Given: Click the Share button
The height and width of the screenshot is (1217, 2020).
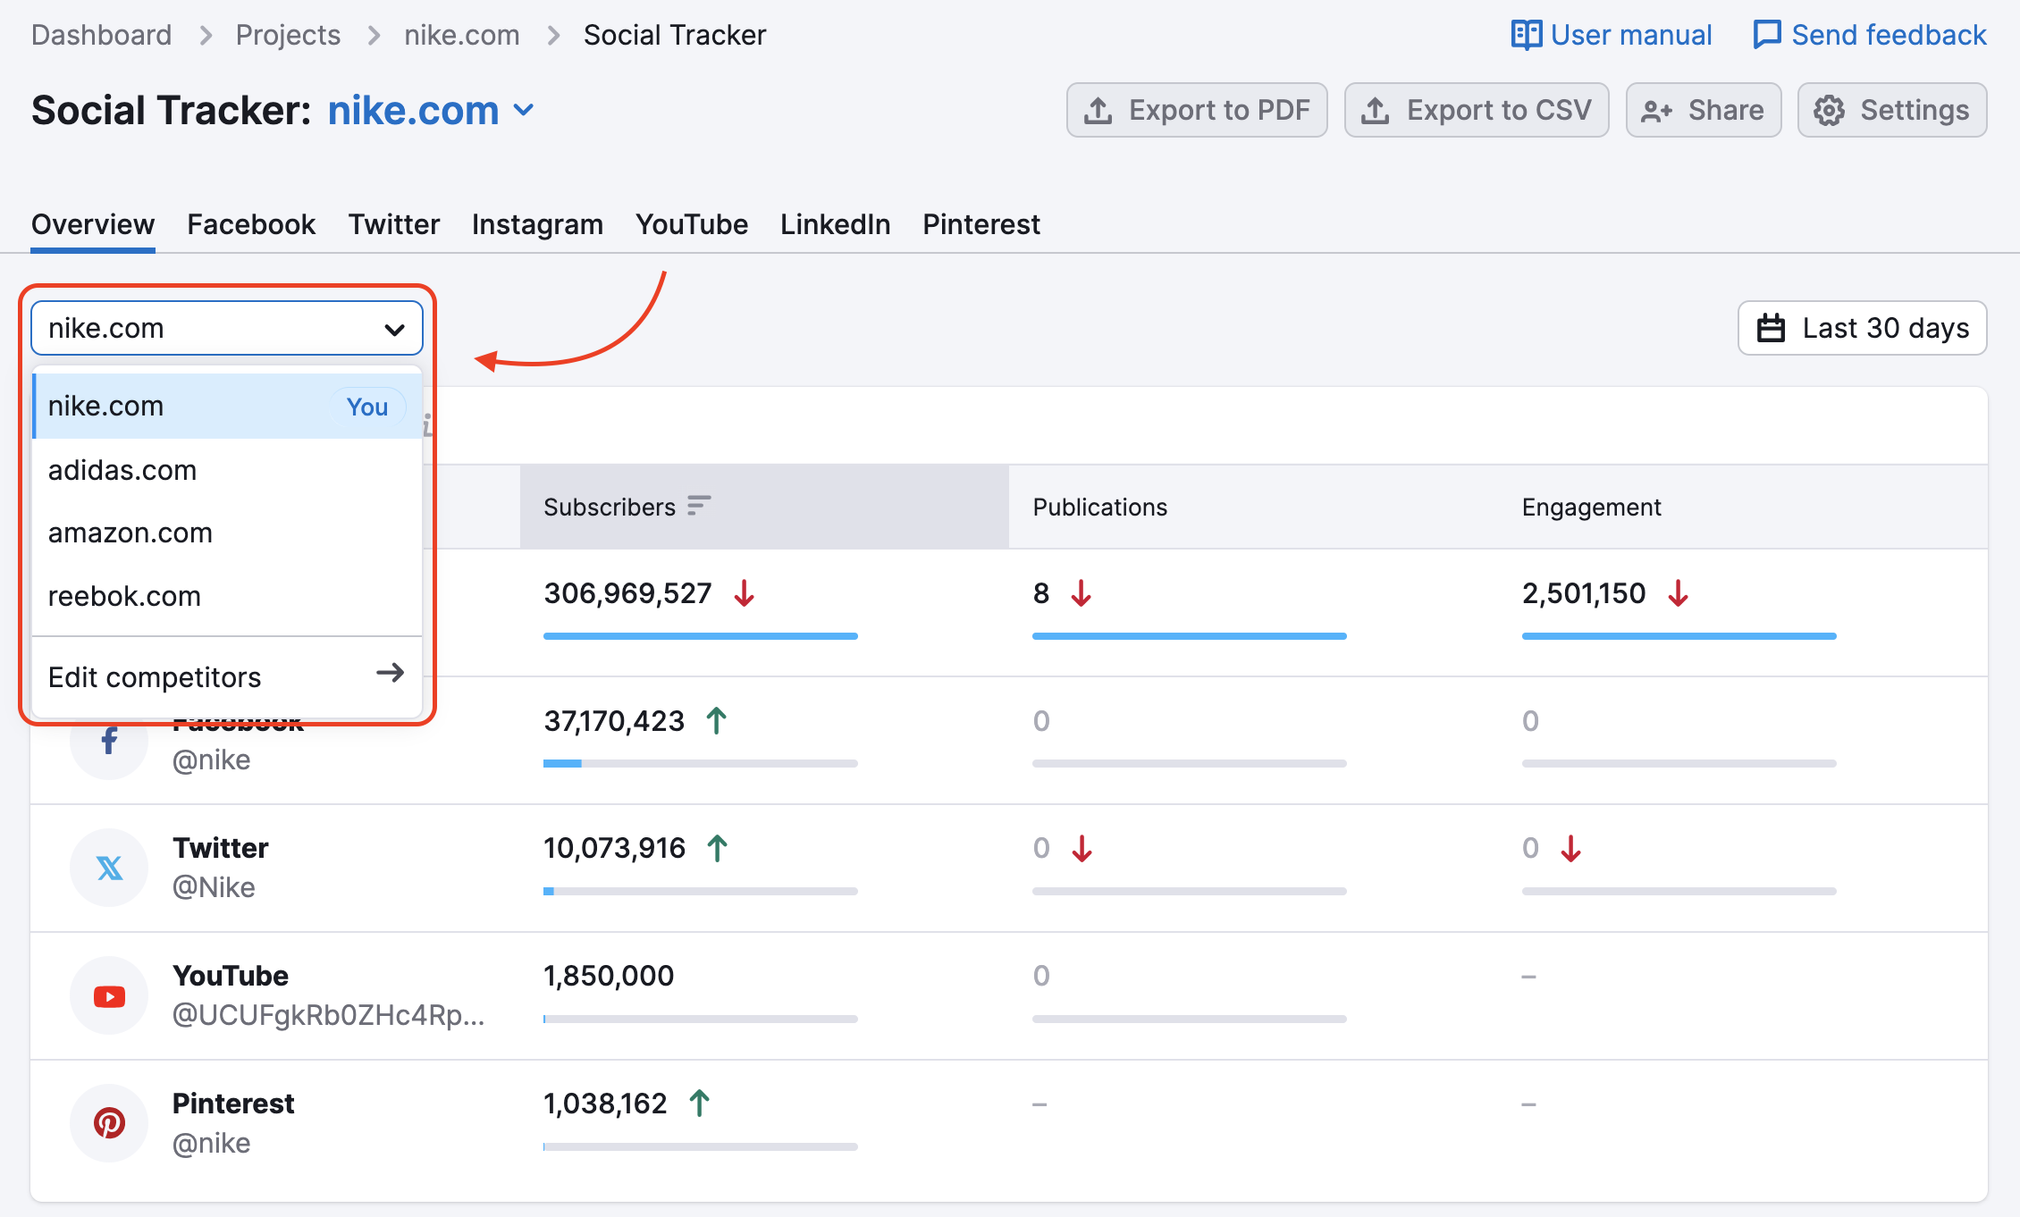Looking at the screenshot, I should [x=1702, y=110].
